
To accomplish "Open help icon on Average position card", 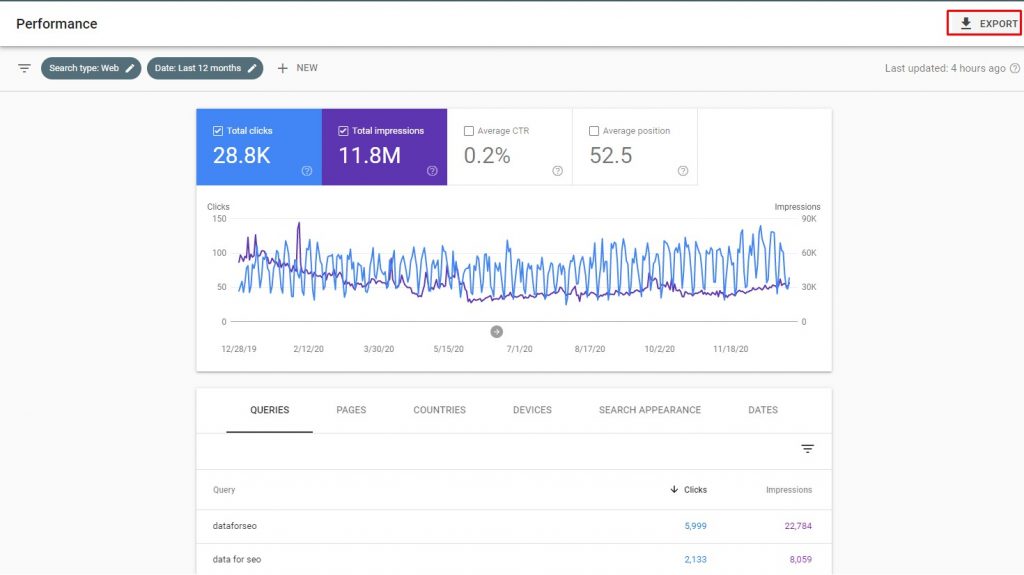I will [682, 171].
